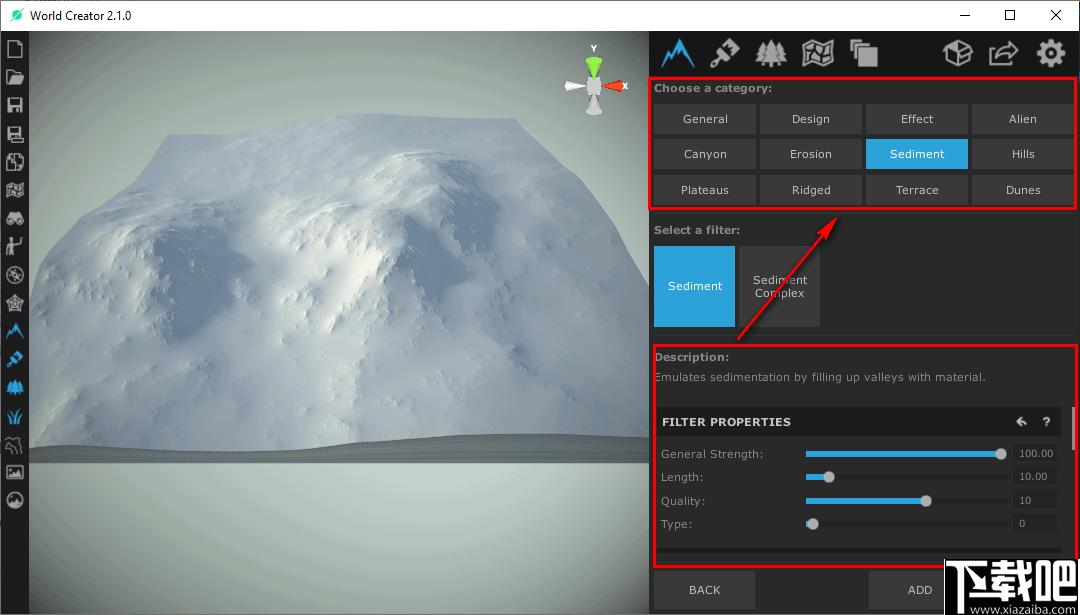Reset filter properties with the back arrow
1080x615 pixels.
tap(1021, 421)
